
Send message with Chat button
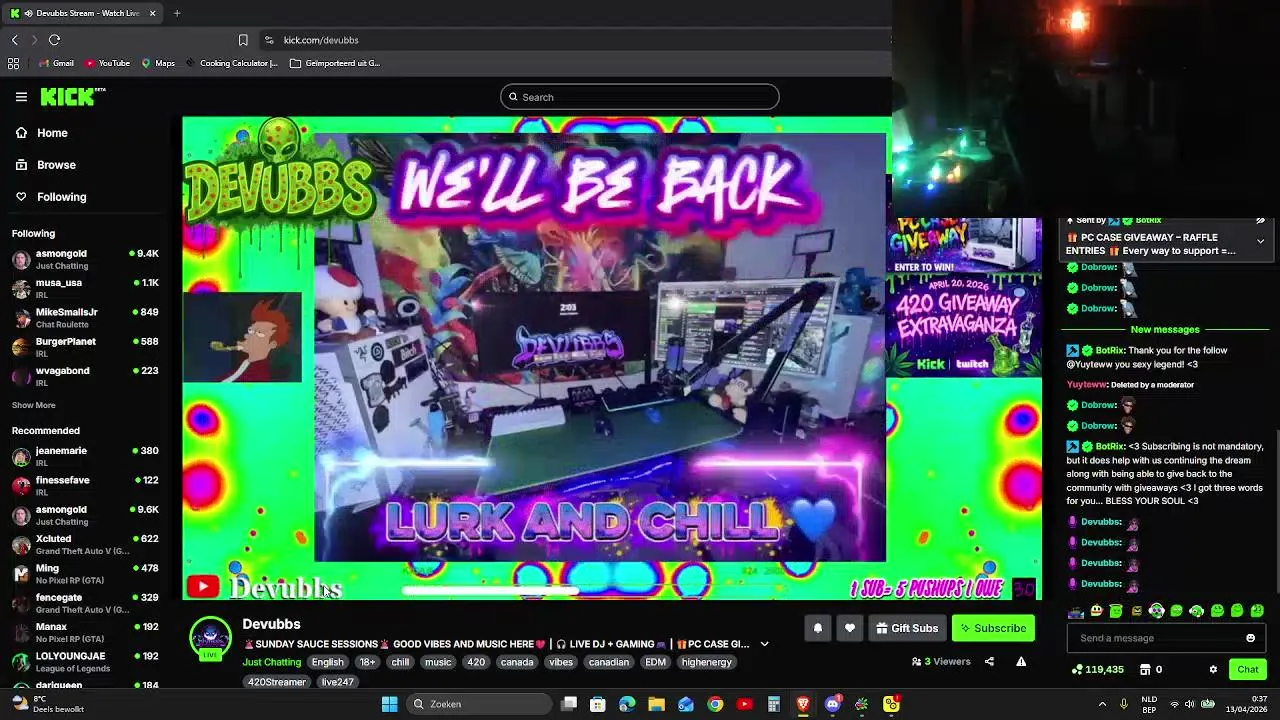(x=1248, y=669)
